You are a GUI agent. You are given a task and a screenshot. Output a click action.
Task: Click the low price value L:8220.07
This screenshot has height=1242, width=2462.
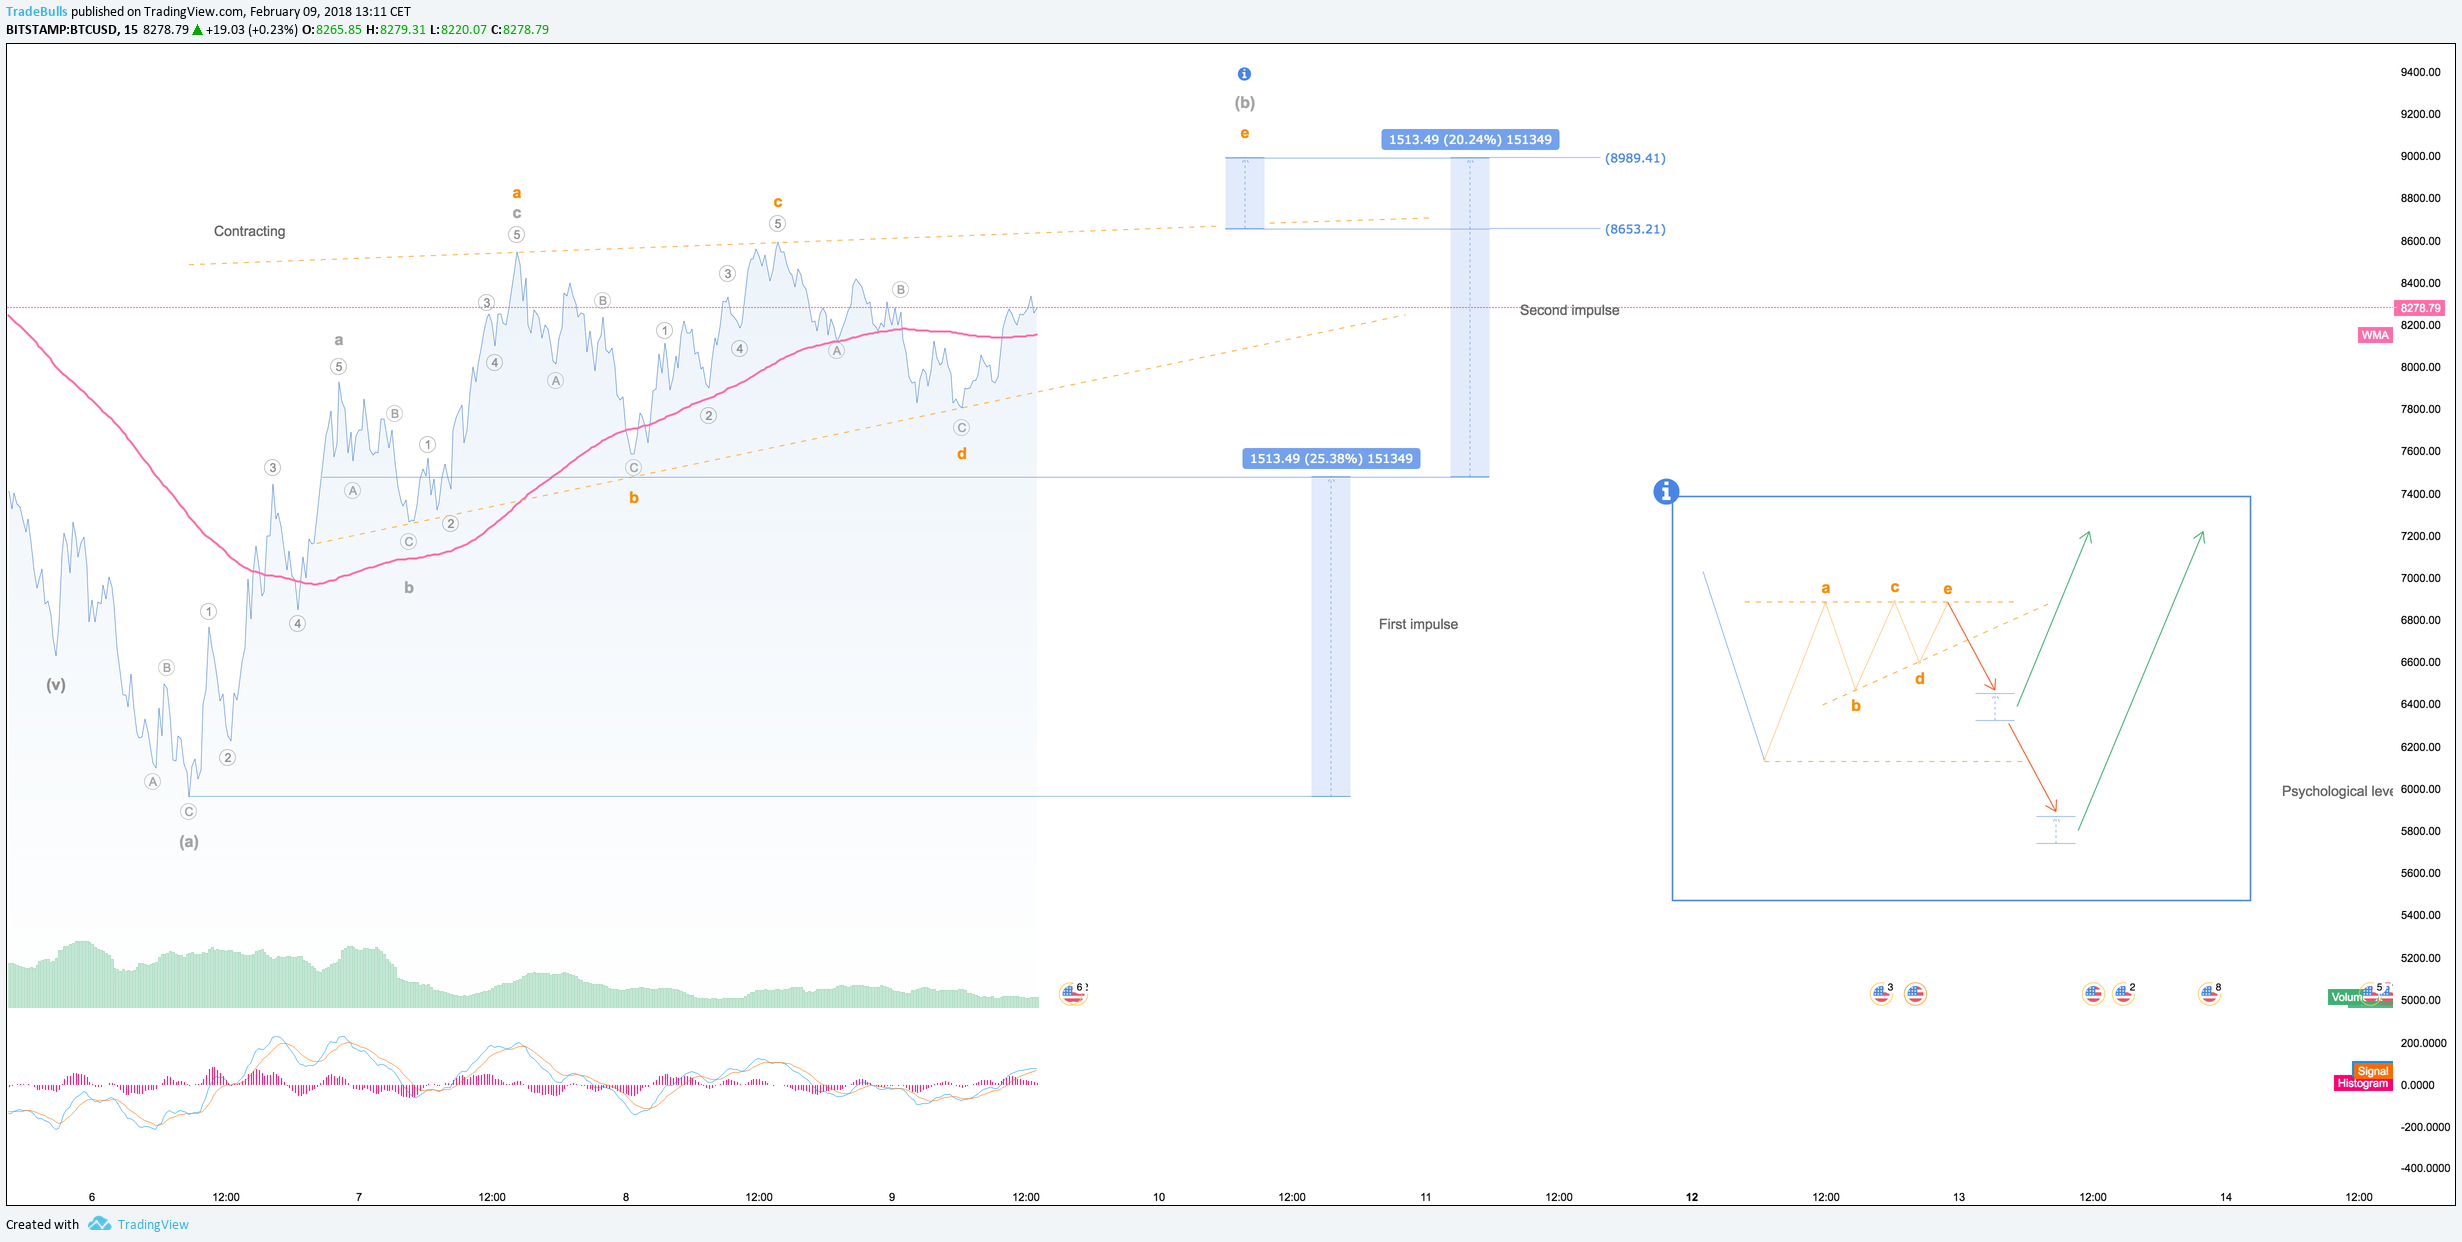pyautogui.click(x=458, y=30)
